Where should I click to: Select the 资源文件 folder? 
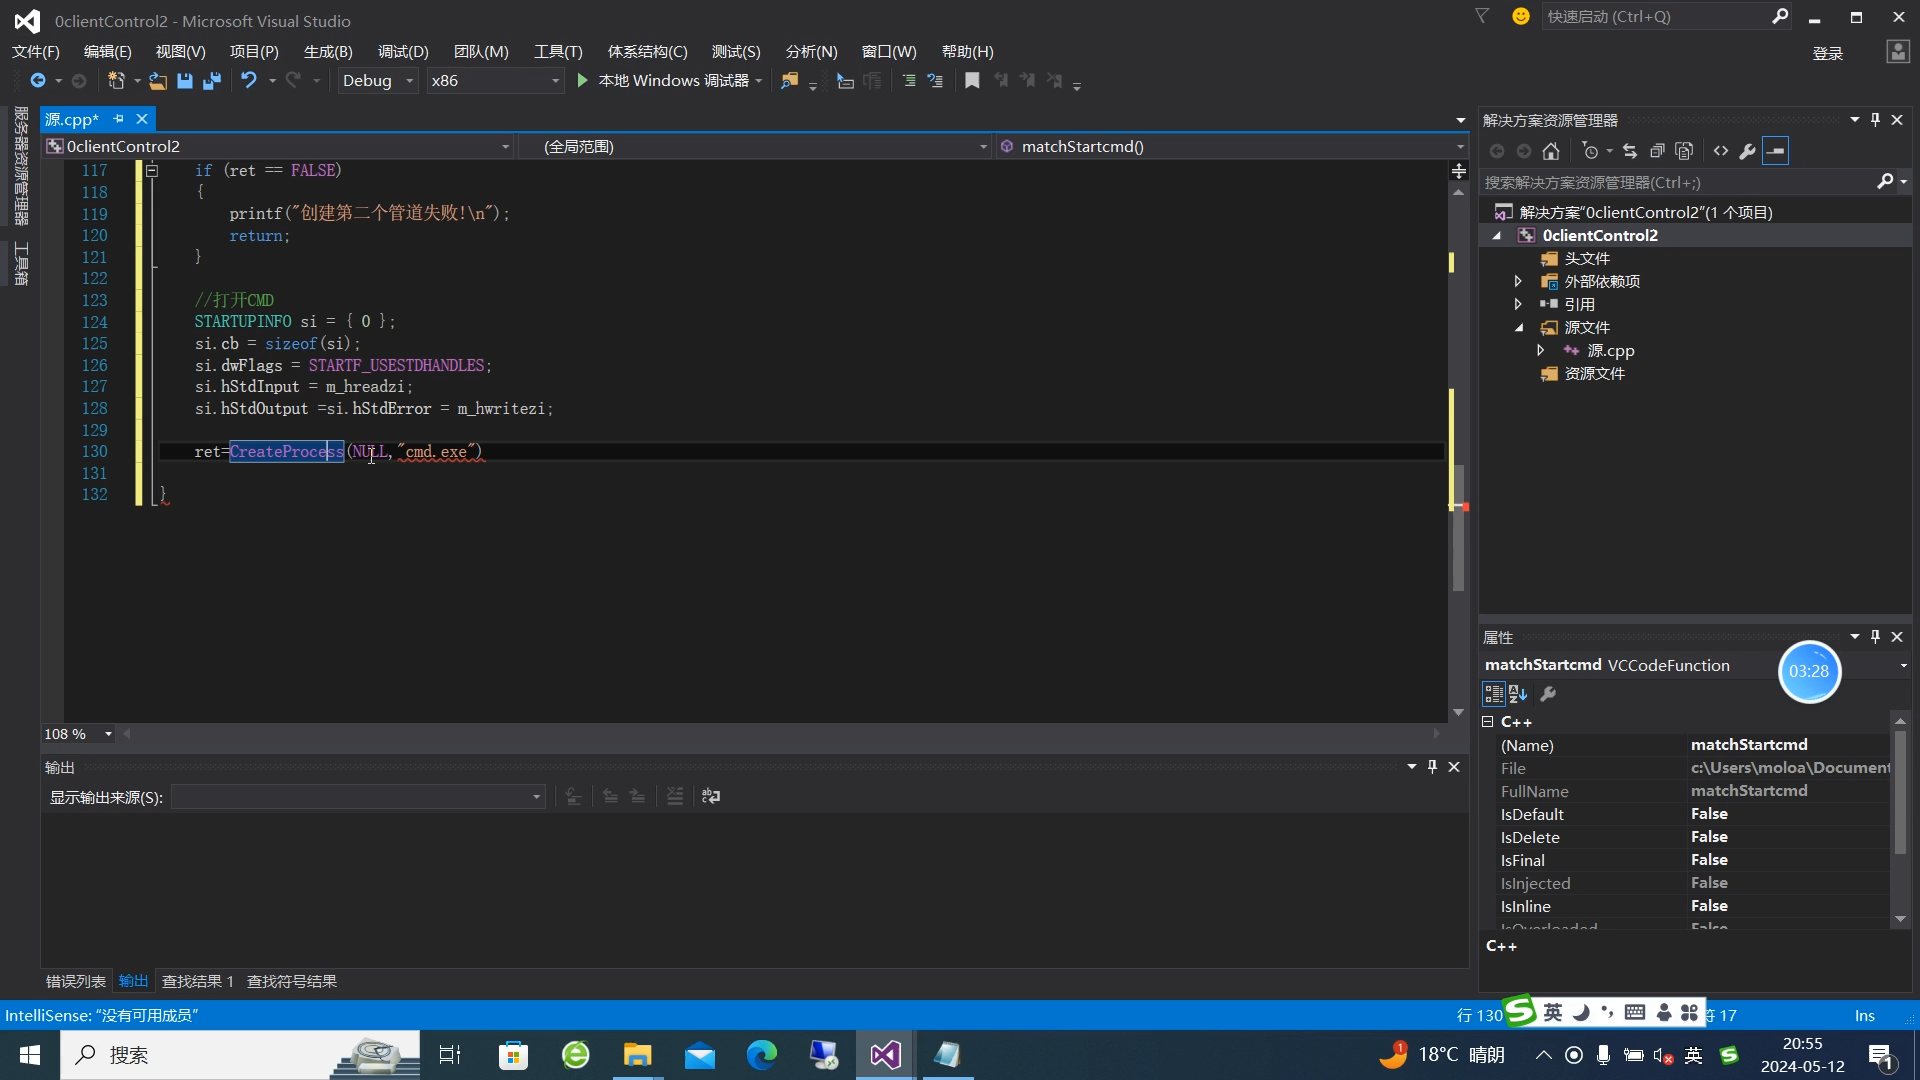1594,374
